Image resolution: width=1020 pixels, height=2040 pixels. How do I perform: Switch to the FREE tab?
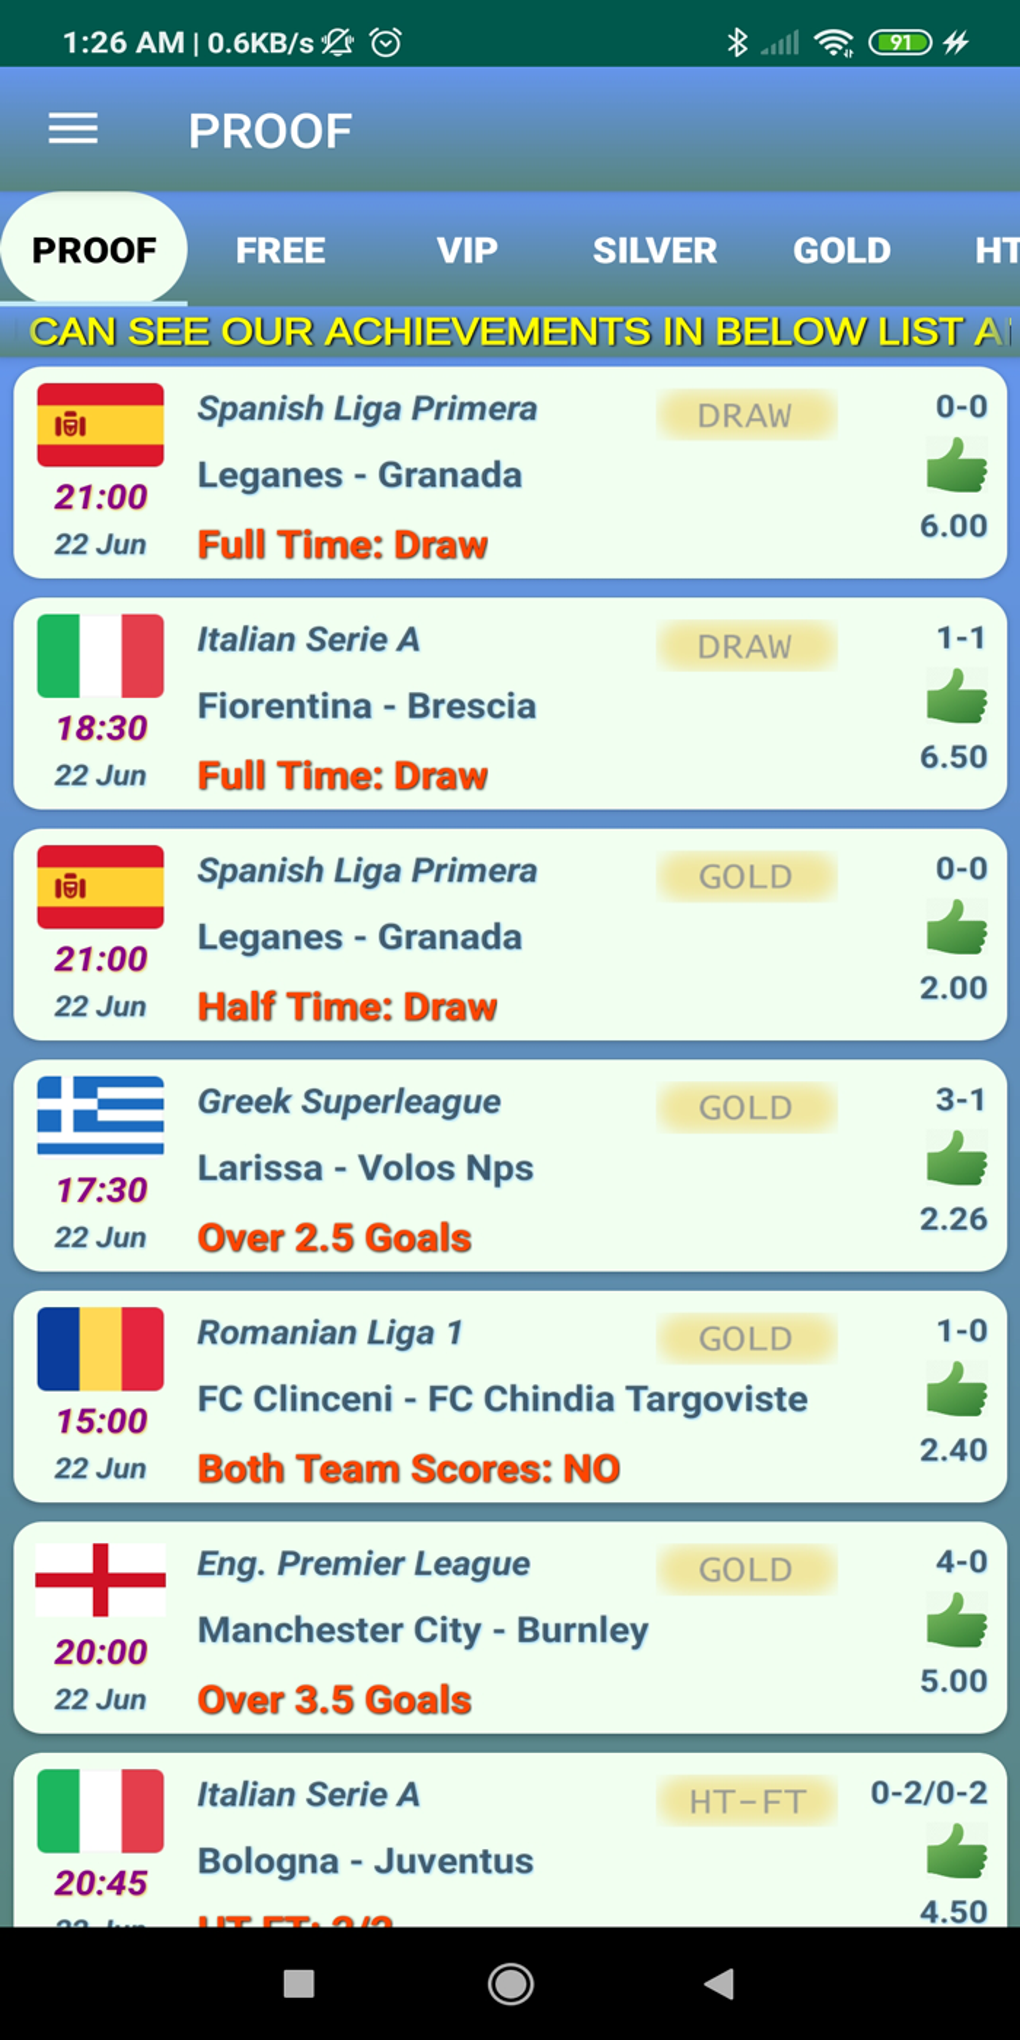click(280, 250)
